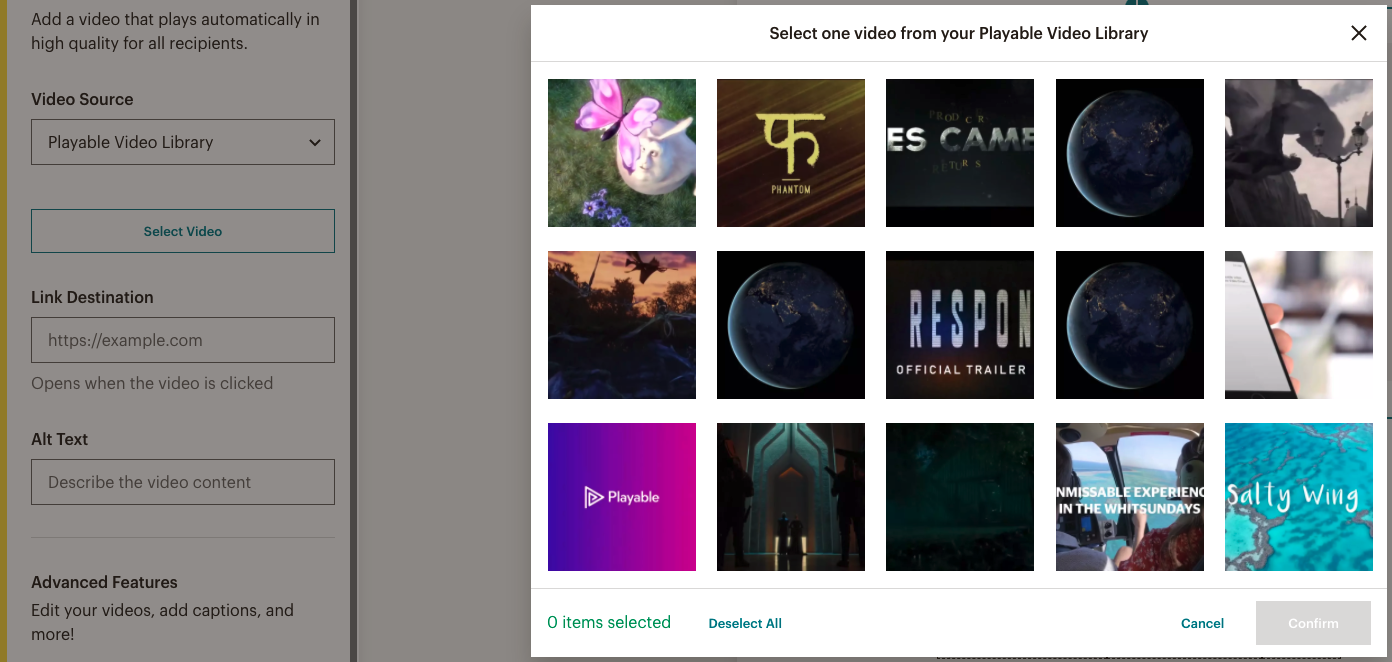
Task: Pick the Earth video in the top row
Action: (1130, 153)
